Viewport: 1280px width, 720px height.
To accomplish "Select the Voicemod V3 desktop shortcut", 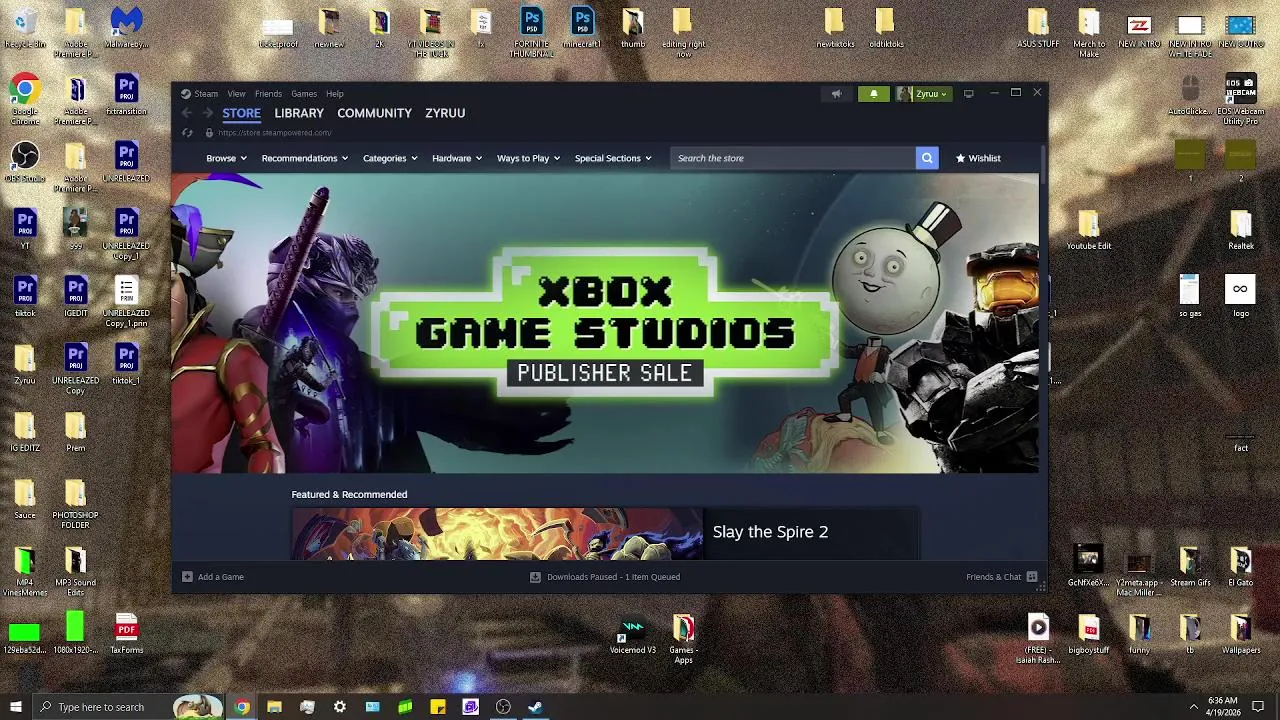I will [632, 636].
